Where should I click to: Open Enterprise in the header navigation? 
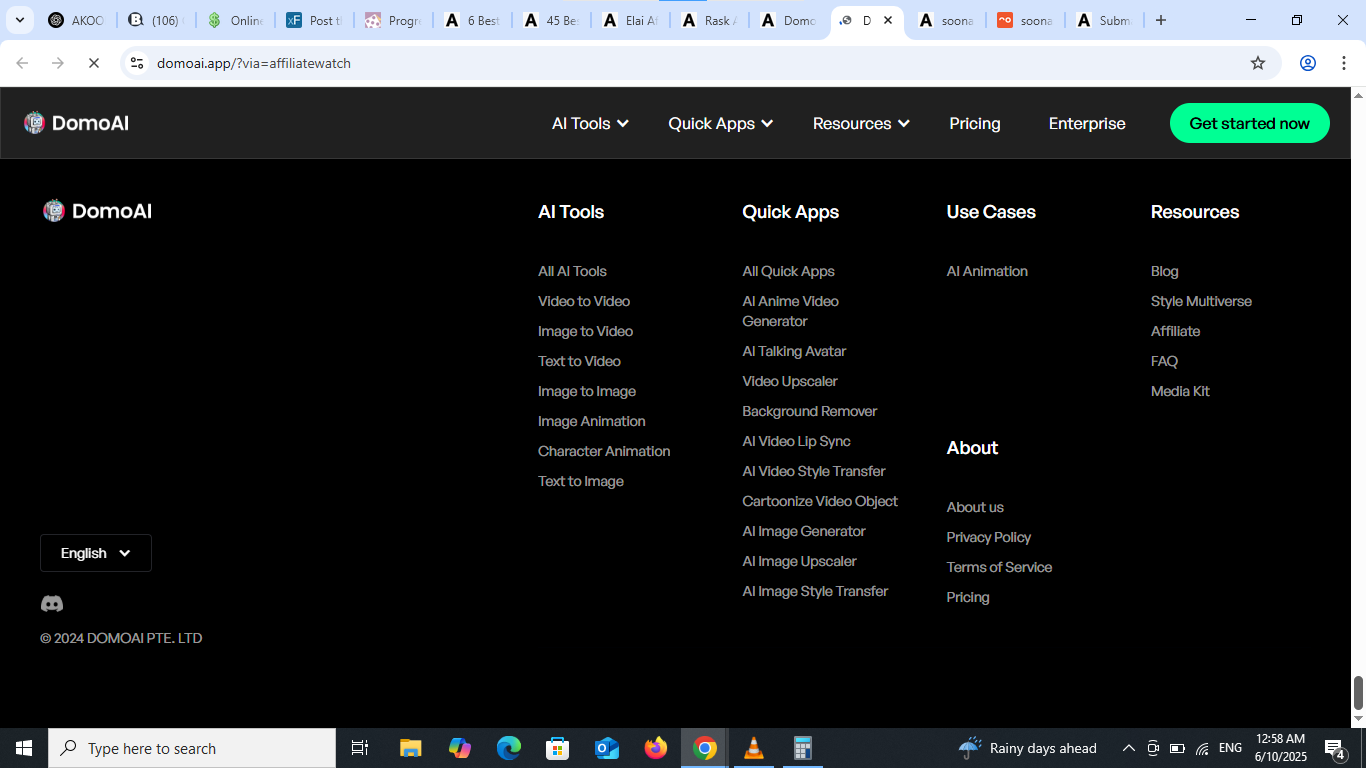pyautogui.click(x=1087, y=123)
